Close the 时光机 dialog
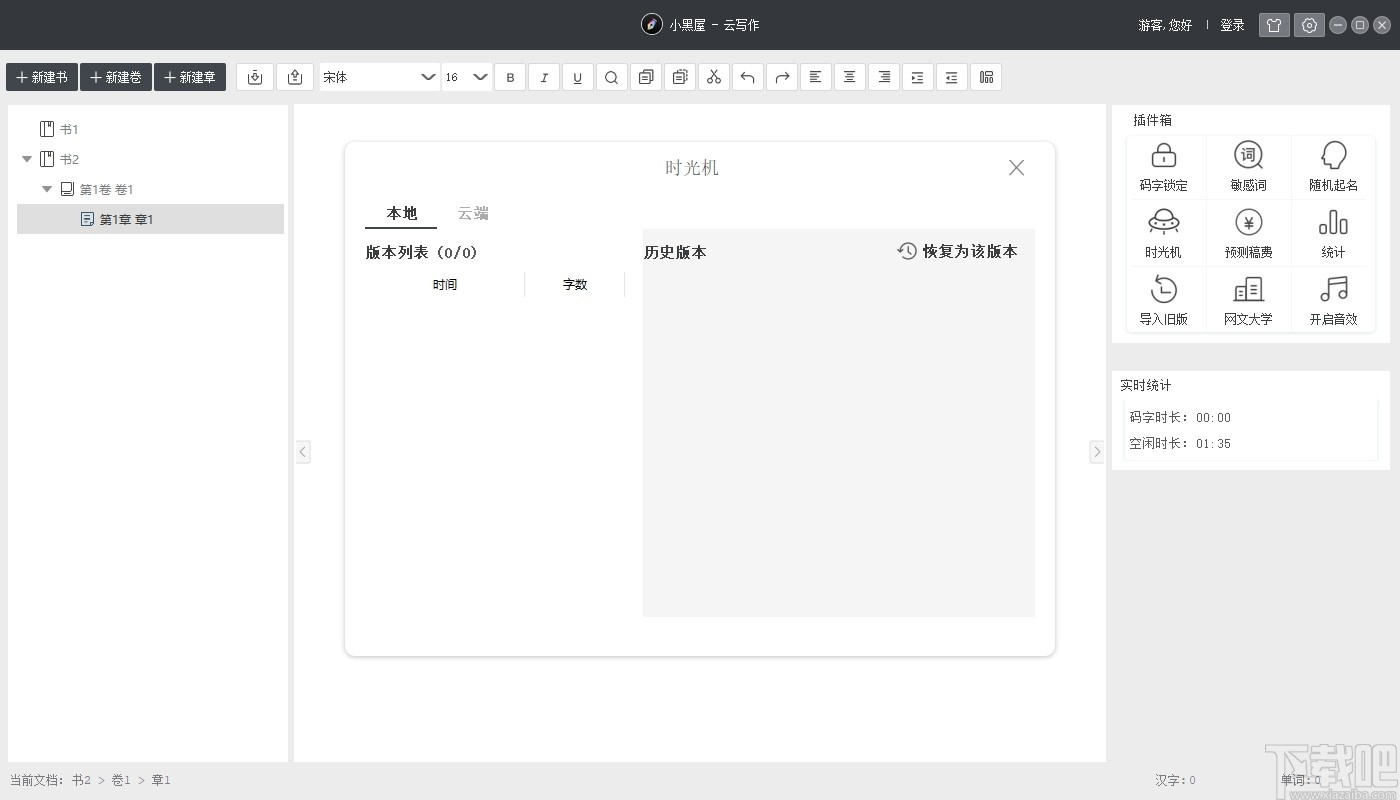Image resolution: width=1400 pixels, height=800 pixels. [1016, 168]
